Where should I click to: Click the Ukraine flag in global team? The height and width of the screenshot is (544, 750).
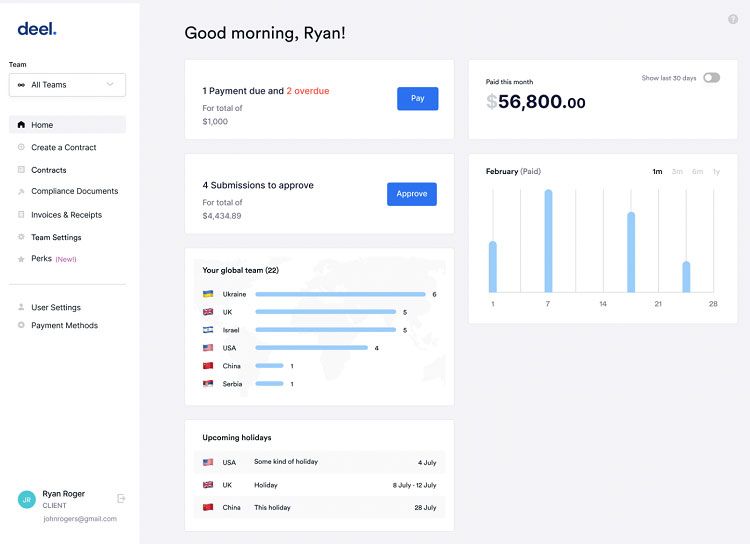click(208, 294)
